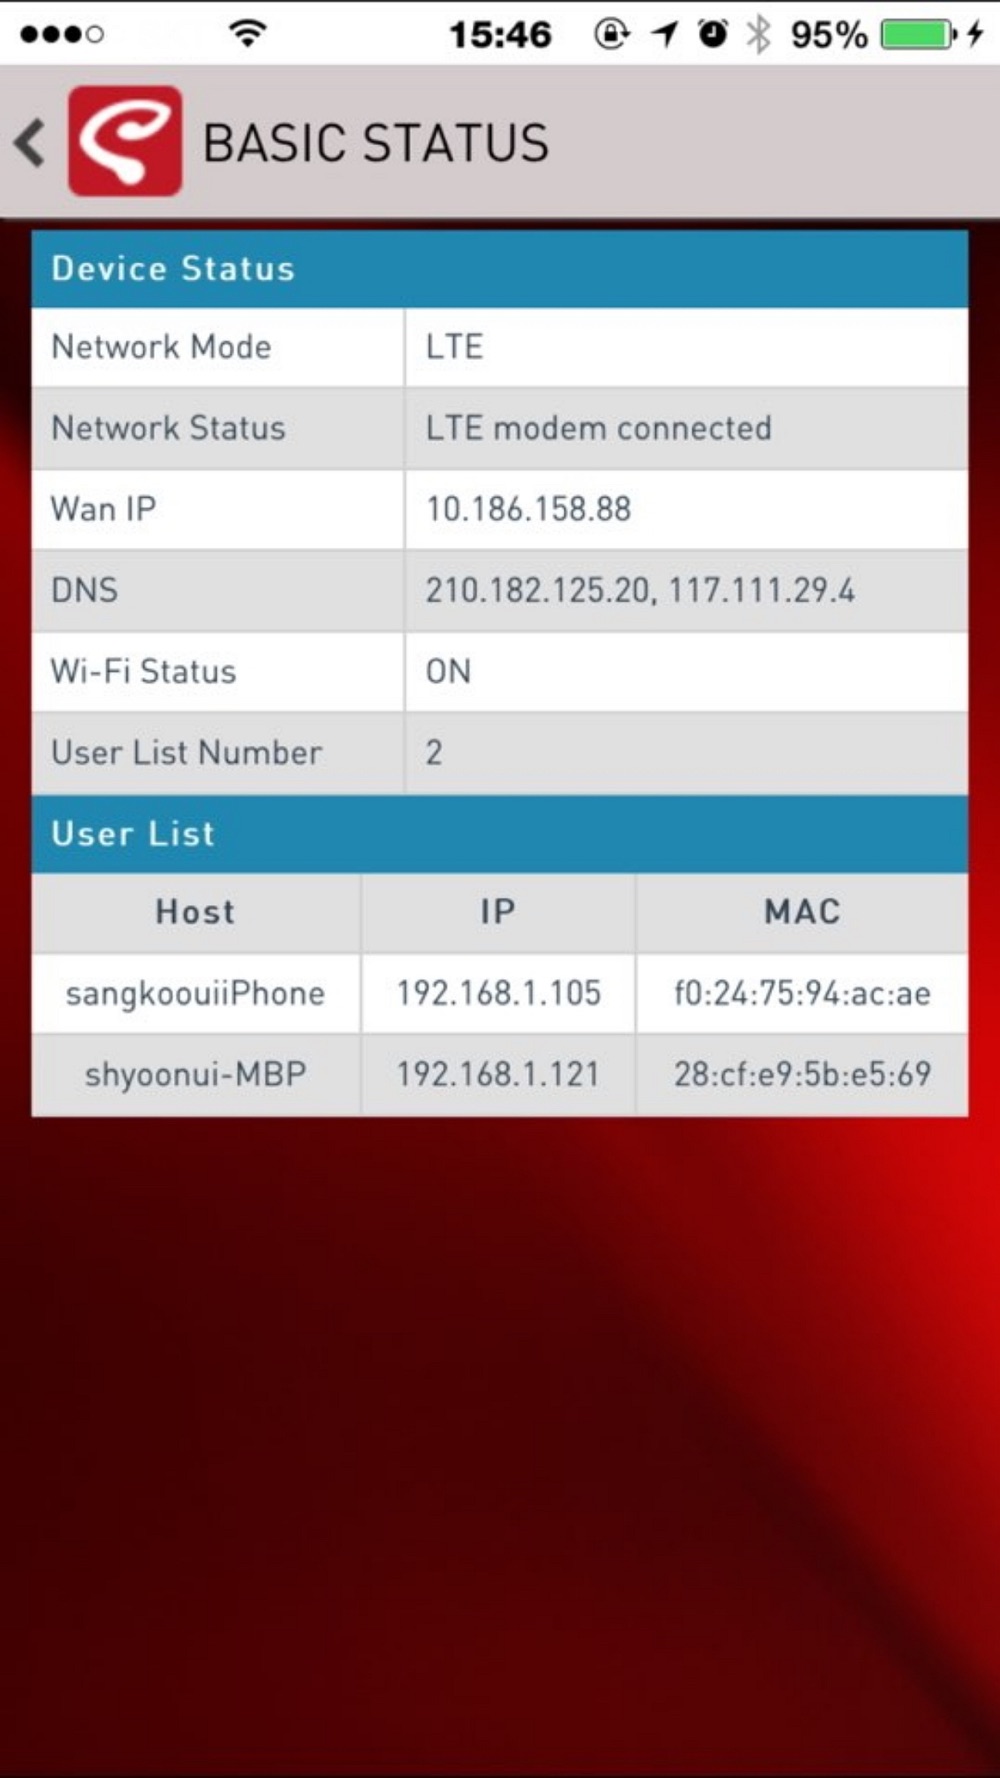The height and width of the screenshot is (1778, 1000).
Task: Tap the red app logo icon
Action: coord(125,141)
